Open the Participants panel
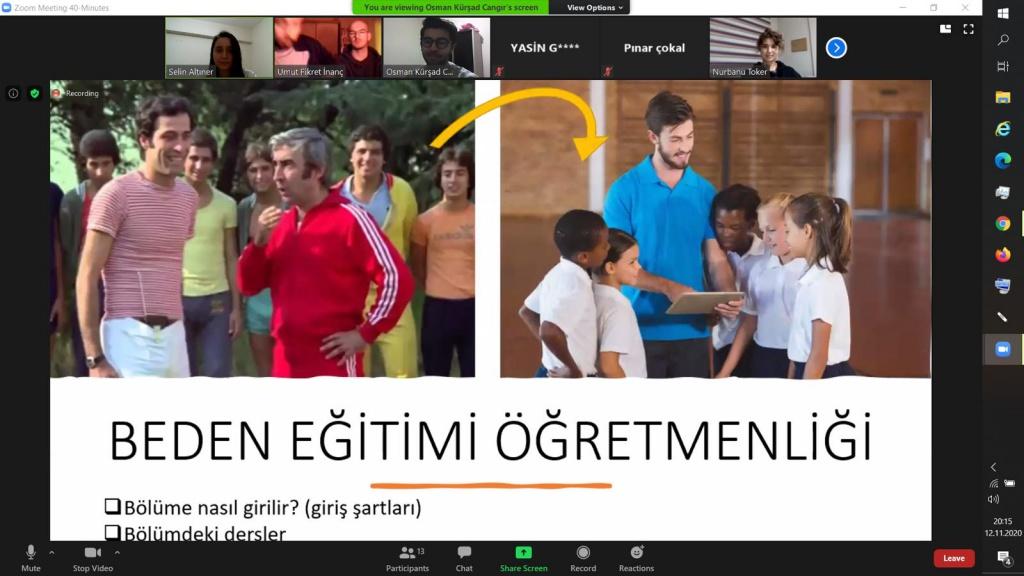The width and height of the screenshot is (1024, 576). [x=408, y=558]
